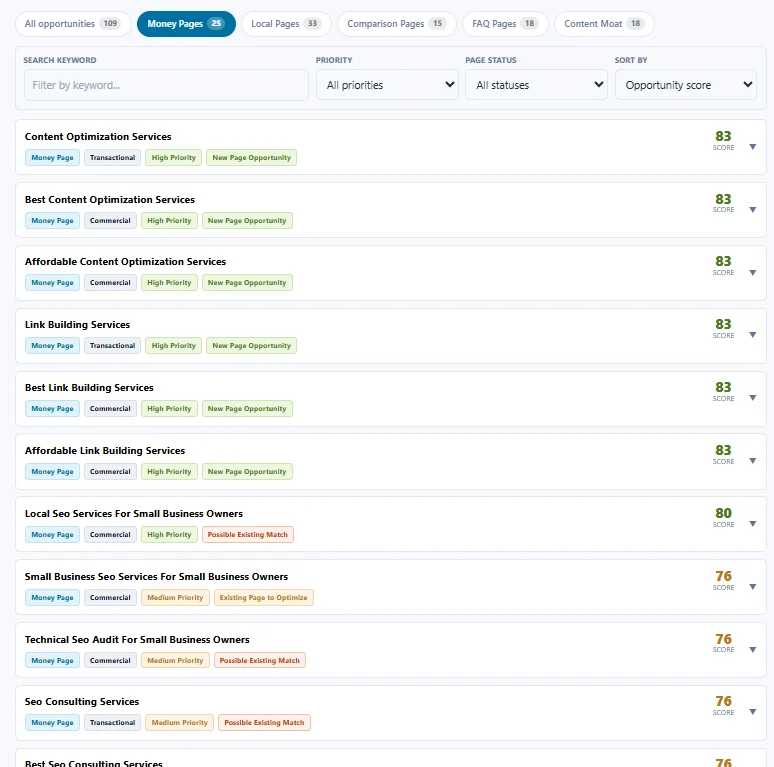Switch to the FAQ Pages tab

click(x=505, y=24)
